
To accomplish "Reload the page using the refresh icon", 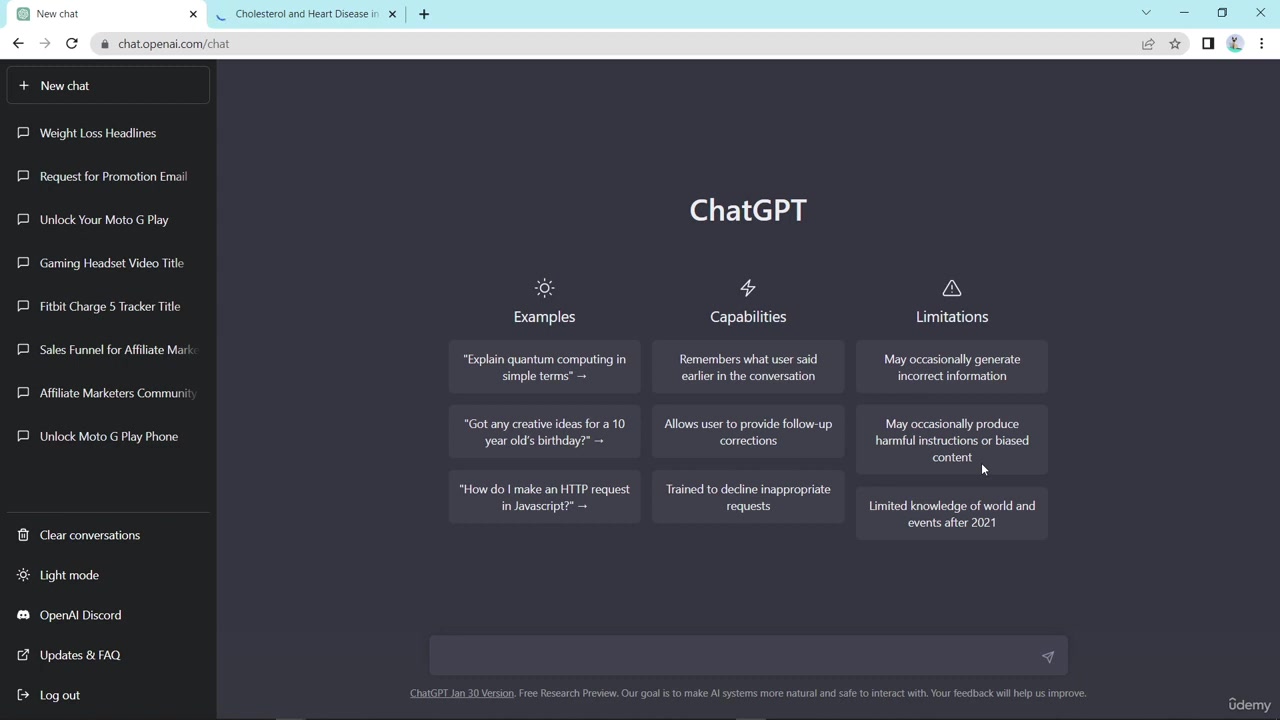I will pos(72,44).
